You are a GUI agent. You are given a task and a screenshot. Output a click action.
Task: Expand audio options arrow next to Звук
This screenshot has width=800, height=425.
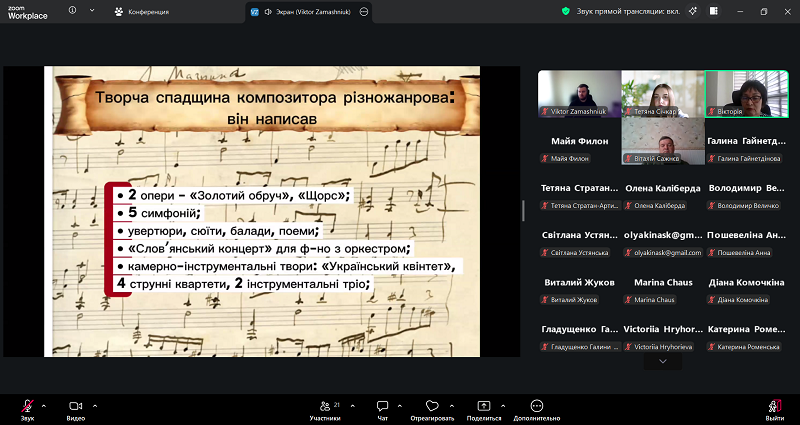43,404
